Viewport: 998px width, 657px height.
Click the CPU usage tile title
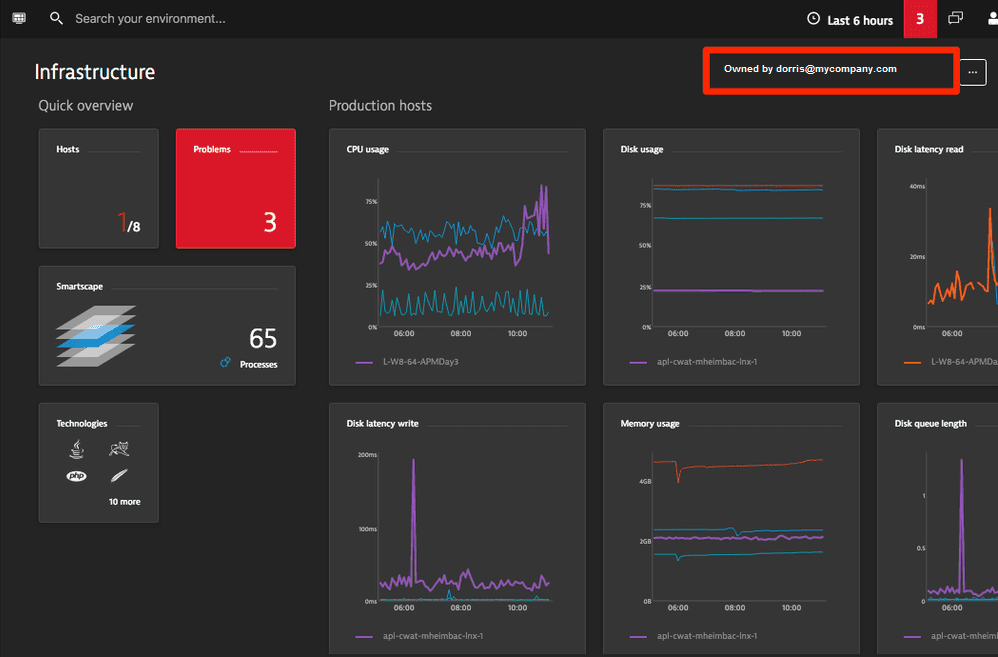tap(367, 149)
